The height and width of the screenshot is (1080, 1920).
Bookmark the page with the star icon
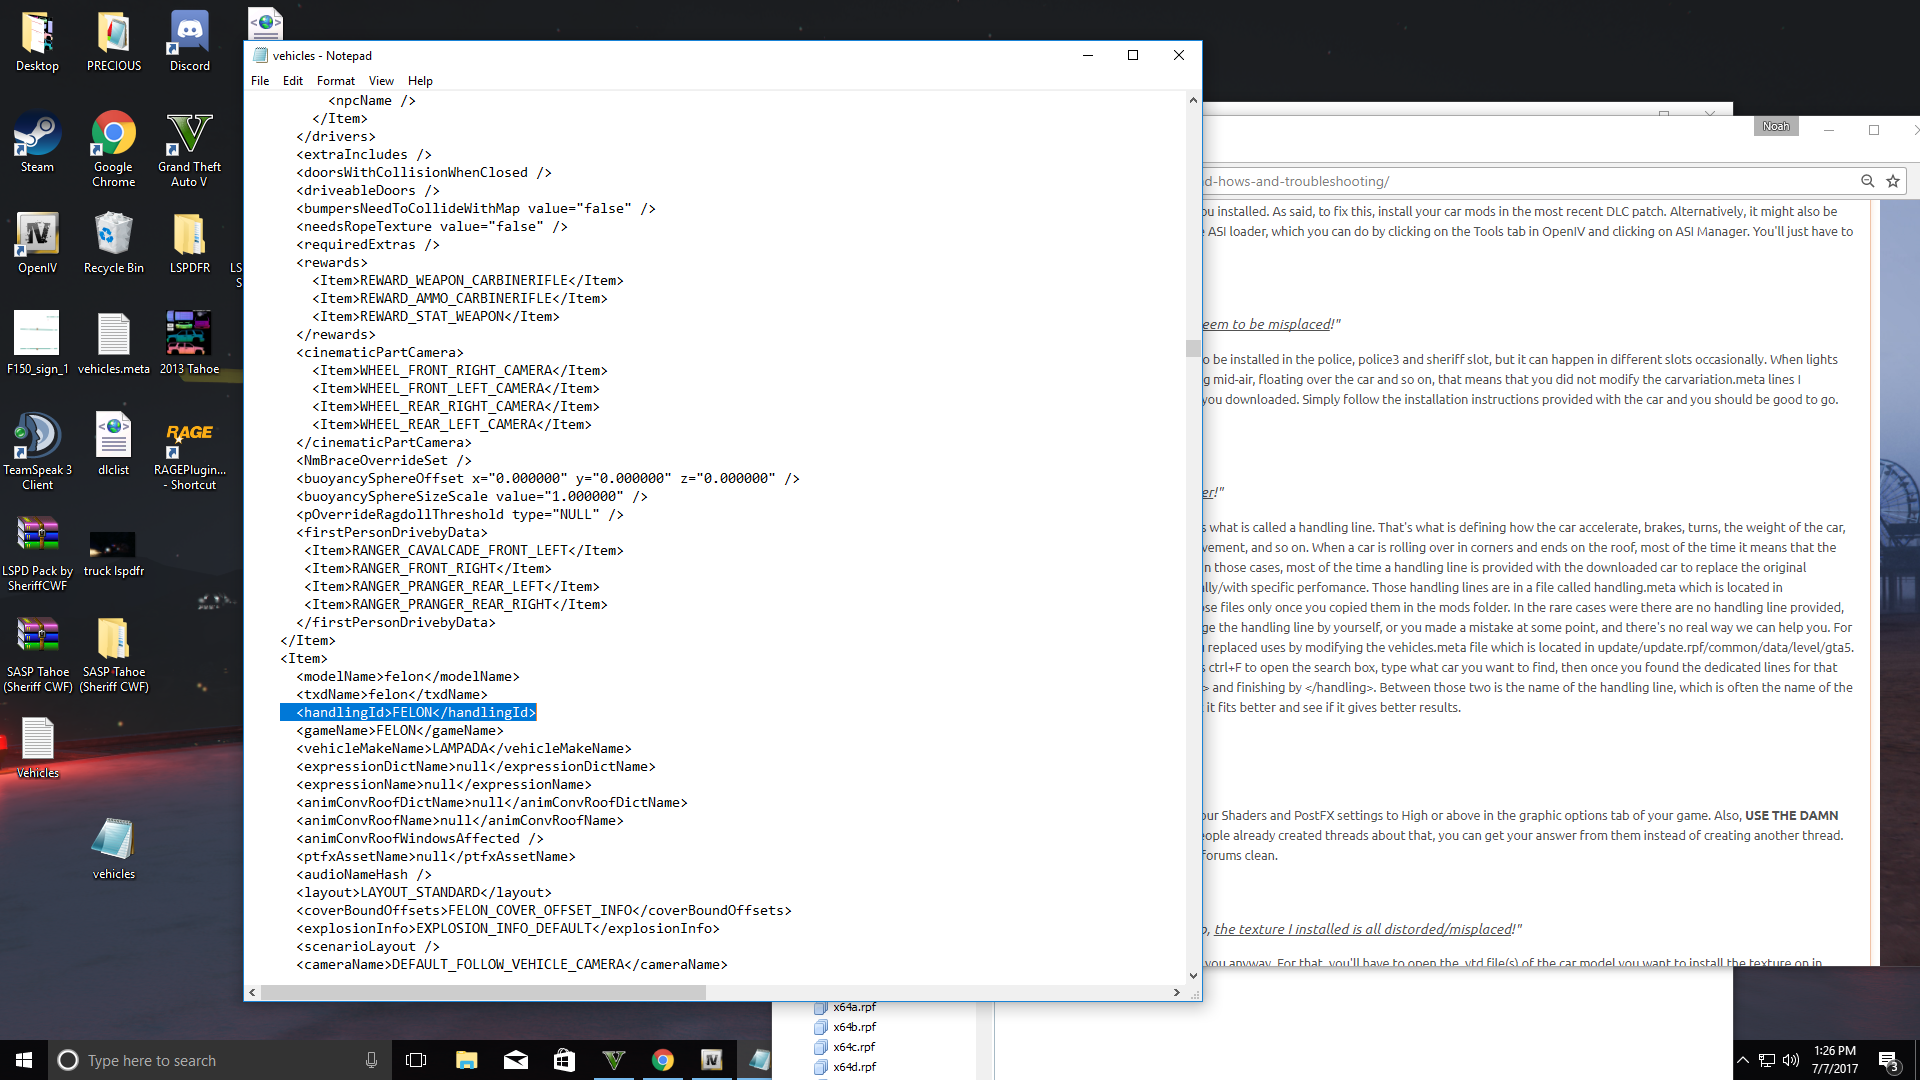tap(1892, 181)
